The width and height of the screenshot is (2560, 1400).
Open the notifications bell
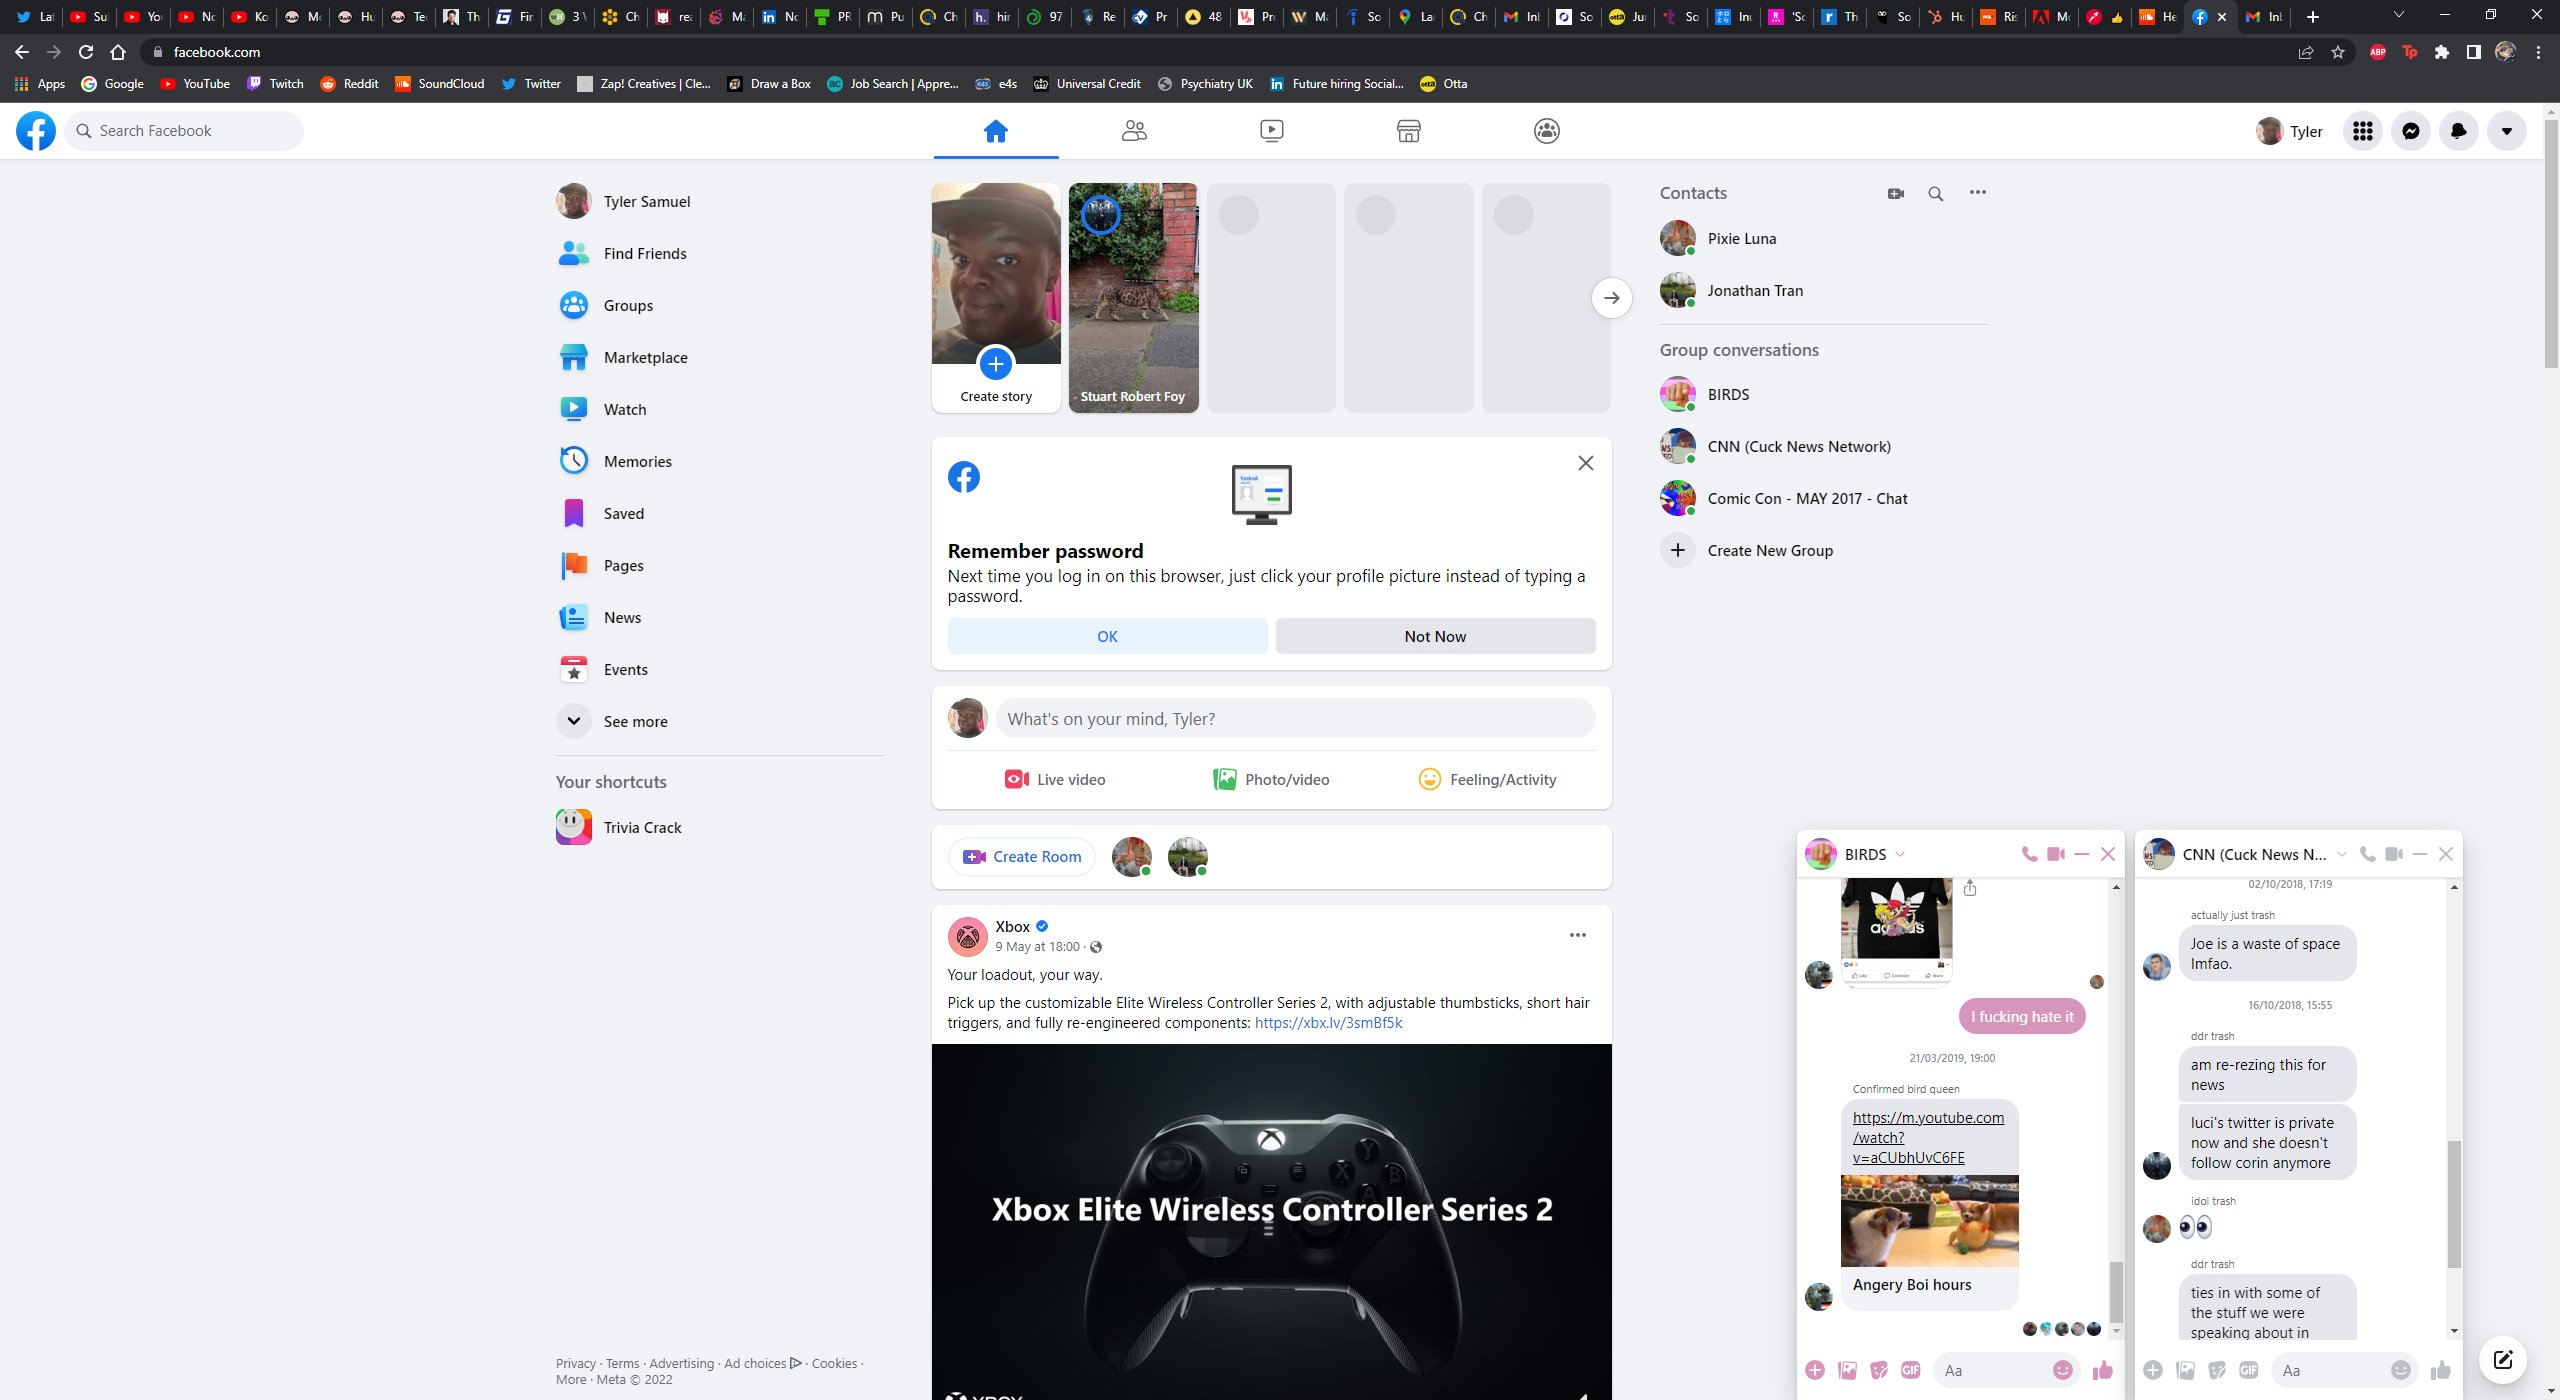[x=2459, y=131]
